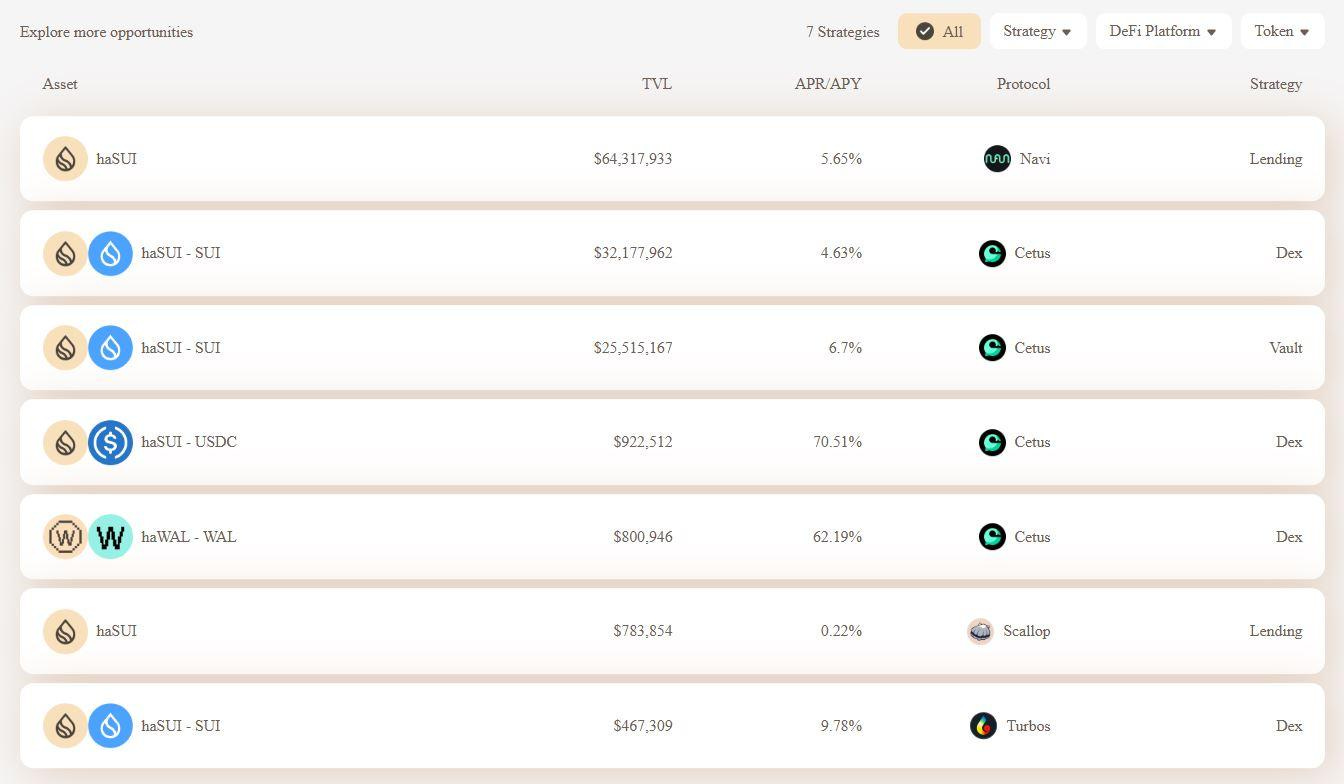The height and width of the screenshot is (784, 1344).
Task: Click the 0.22% APR value
Action: [x=841, y=631]
